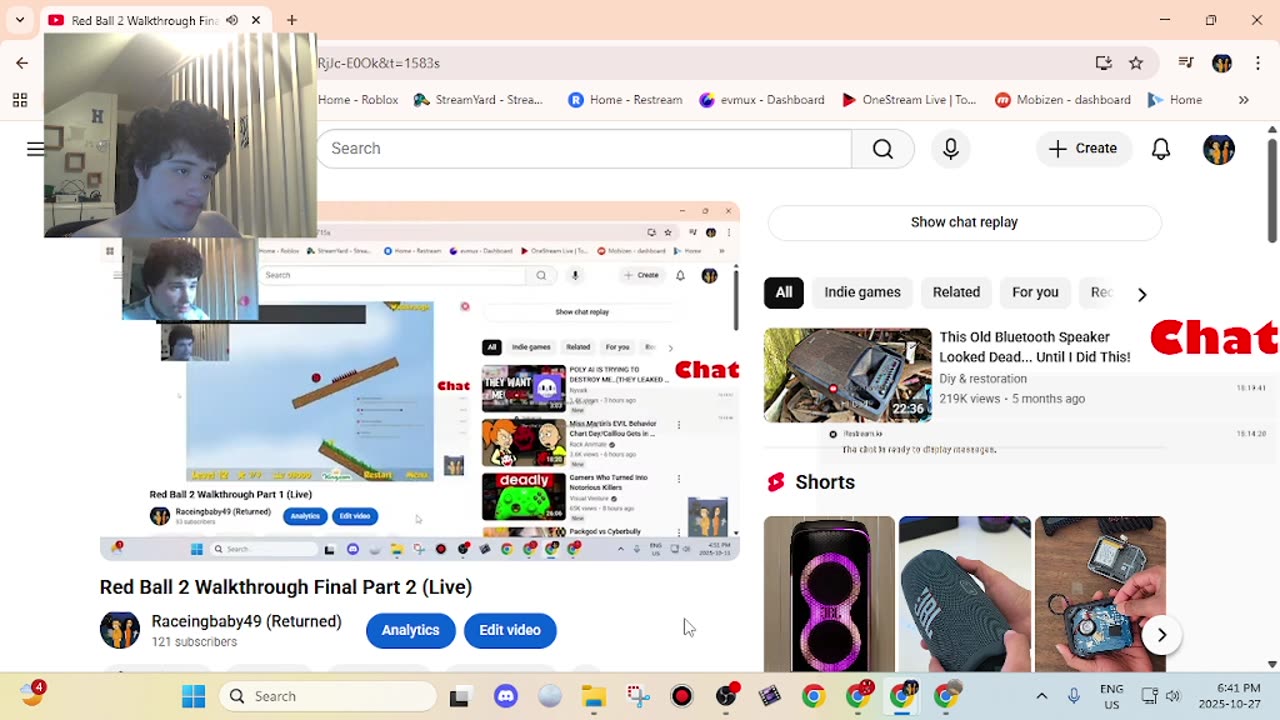Viewport: 1280px width, 720px height.
Task: Open 'This Old Bluetooth Speaker Looked Dead' title
Action: 1035,347
